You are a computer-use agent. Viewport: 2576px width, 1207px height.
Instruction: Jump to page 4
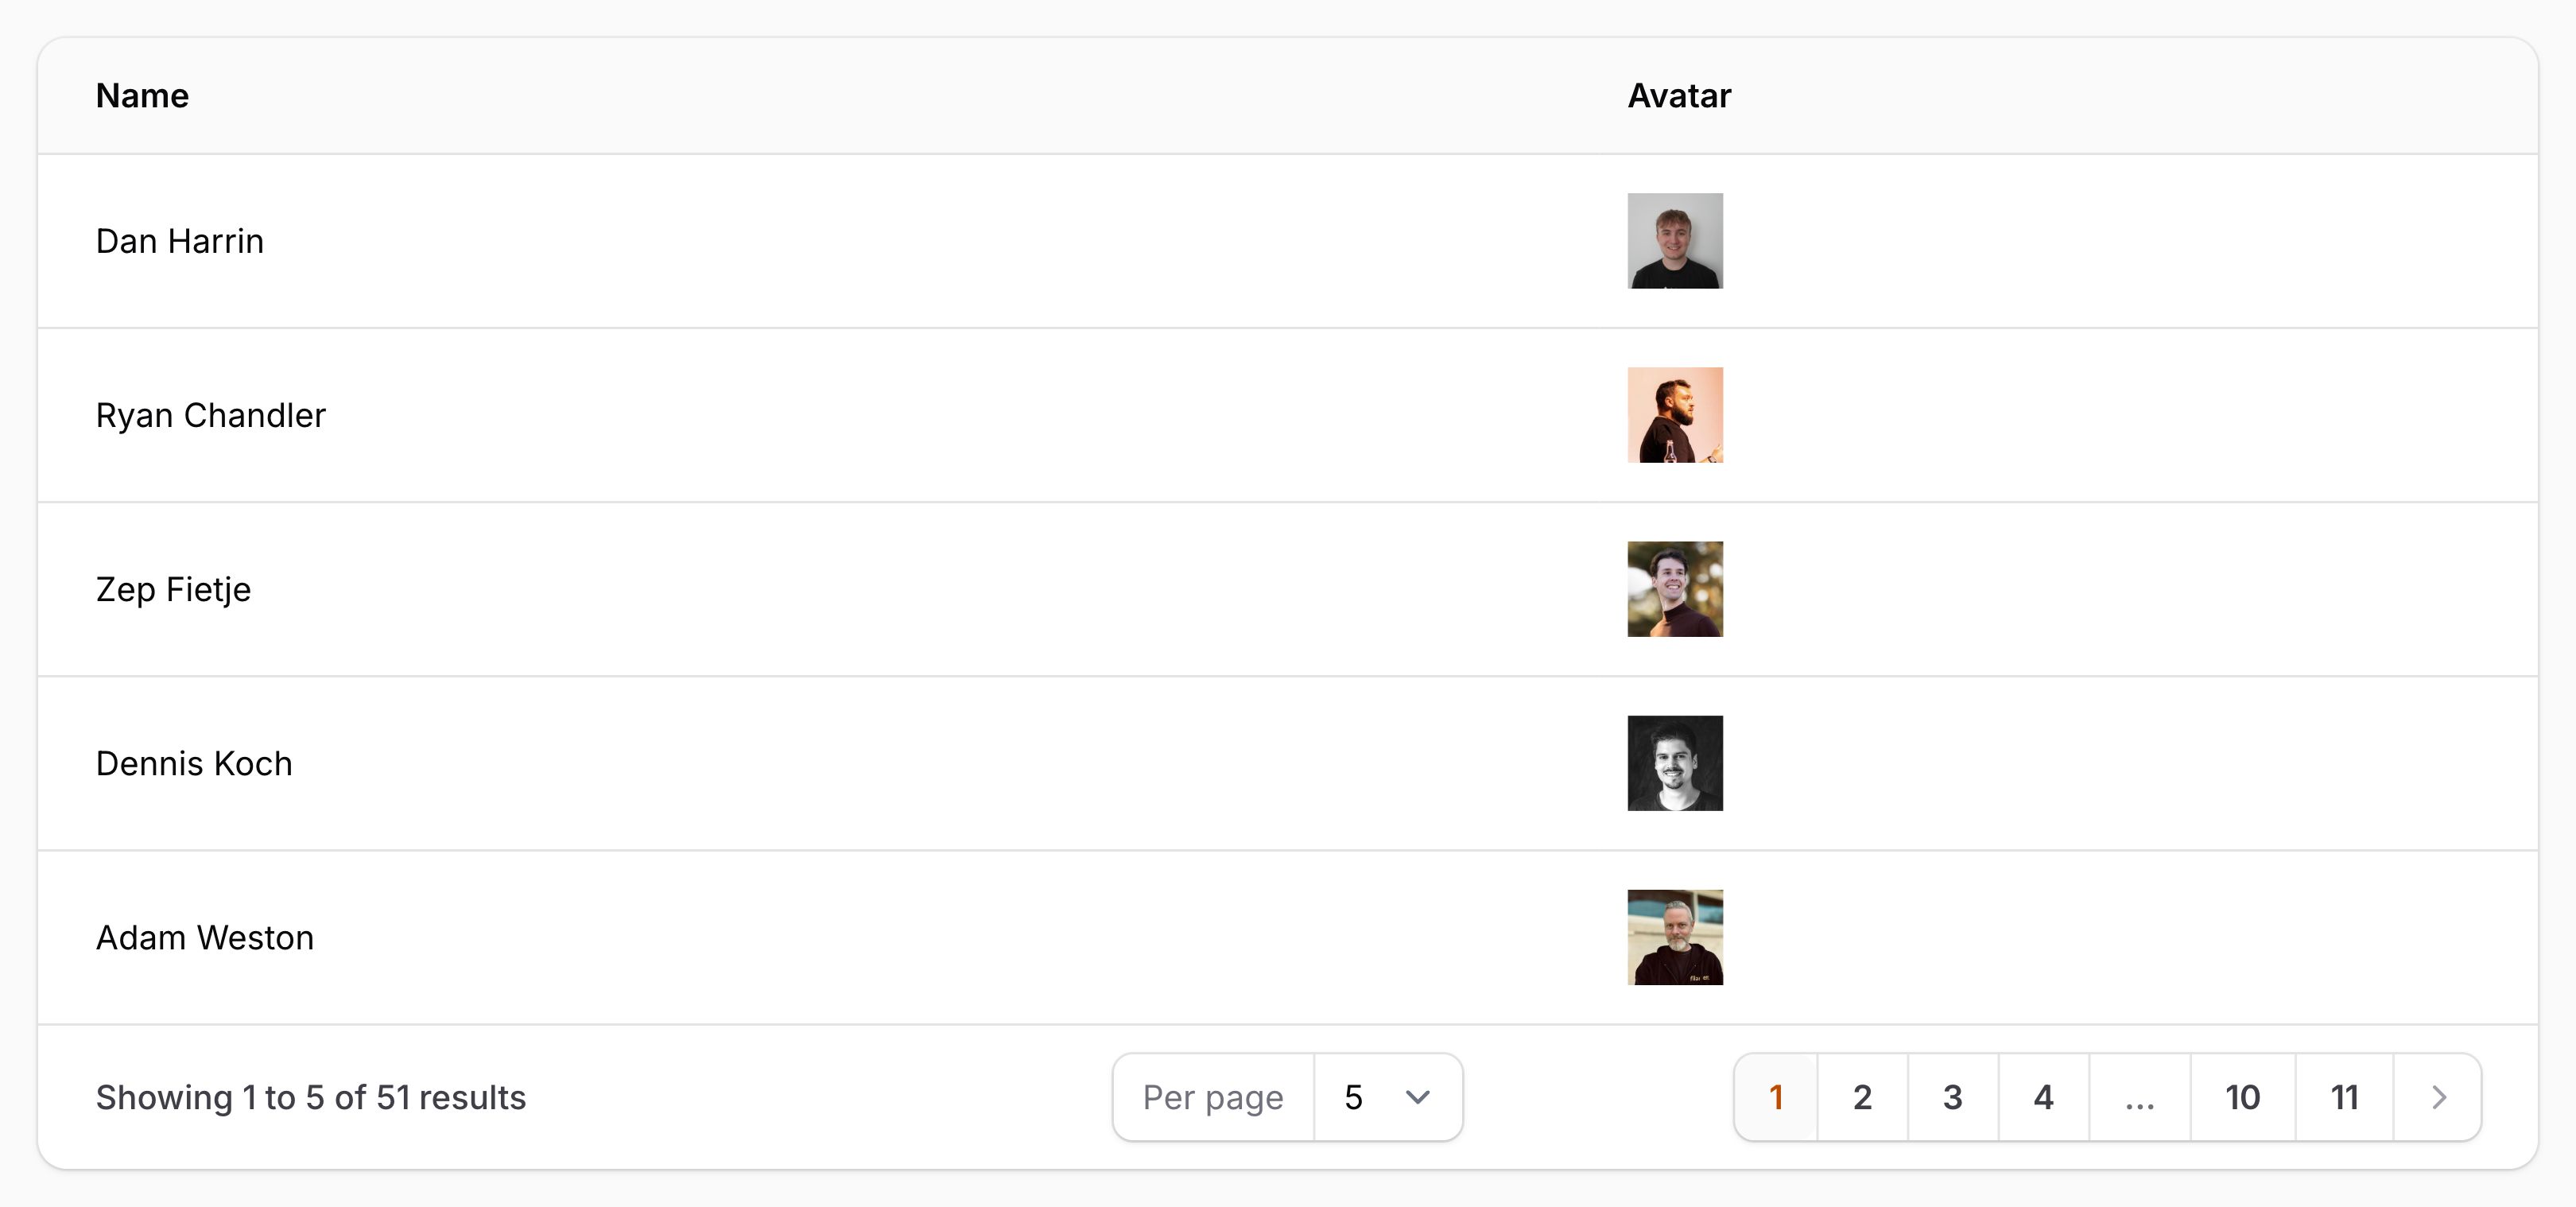(2043, 1097)
